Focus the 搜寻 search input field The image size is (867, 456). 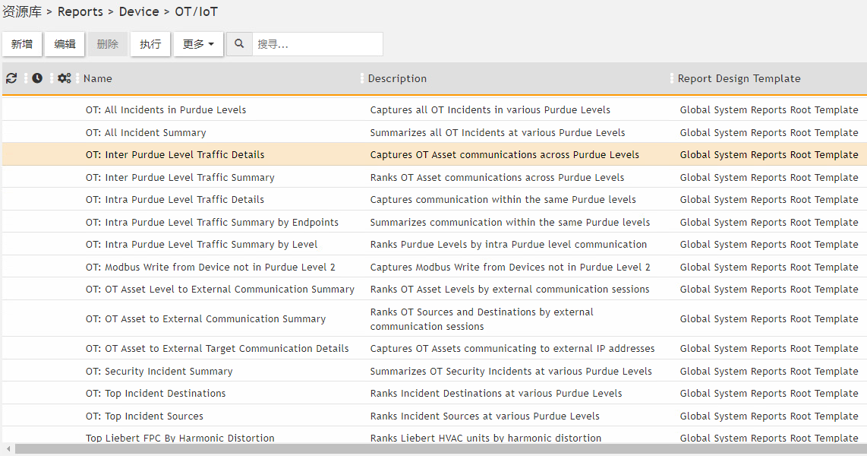point(315,44)
